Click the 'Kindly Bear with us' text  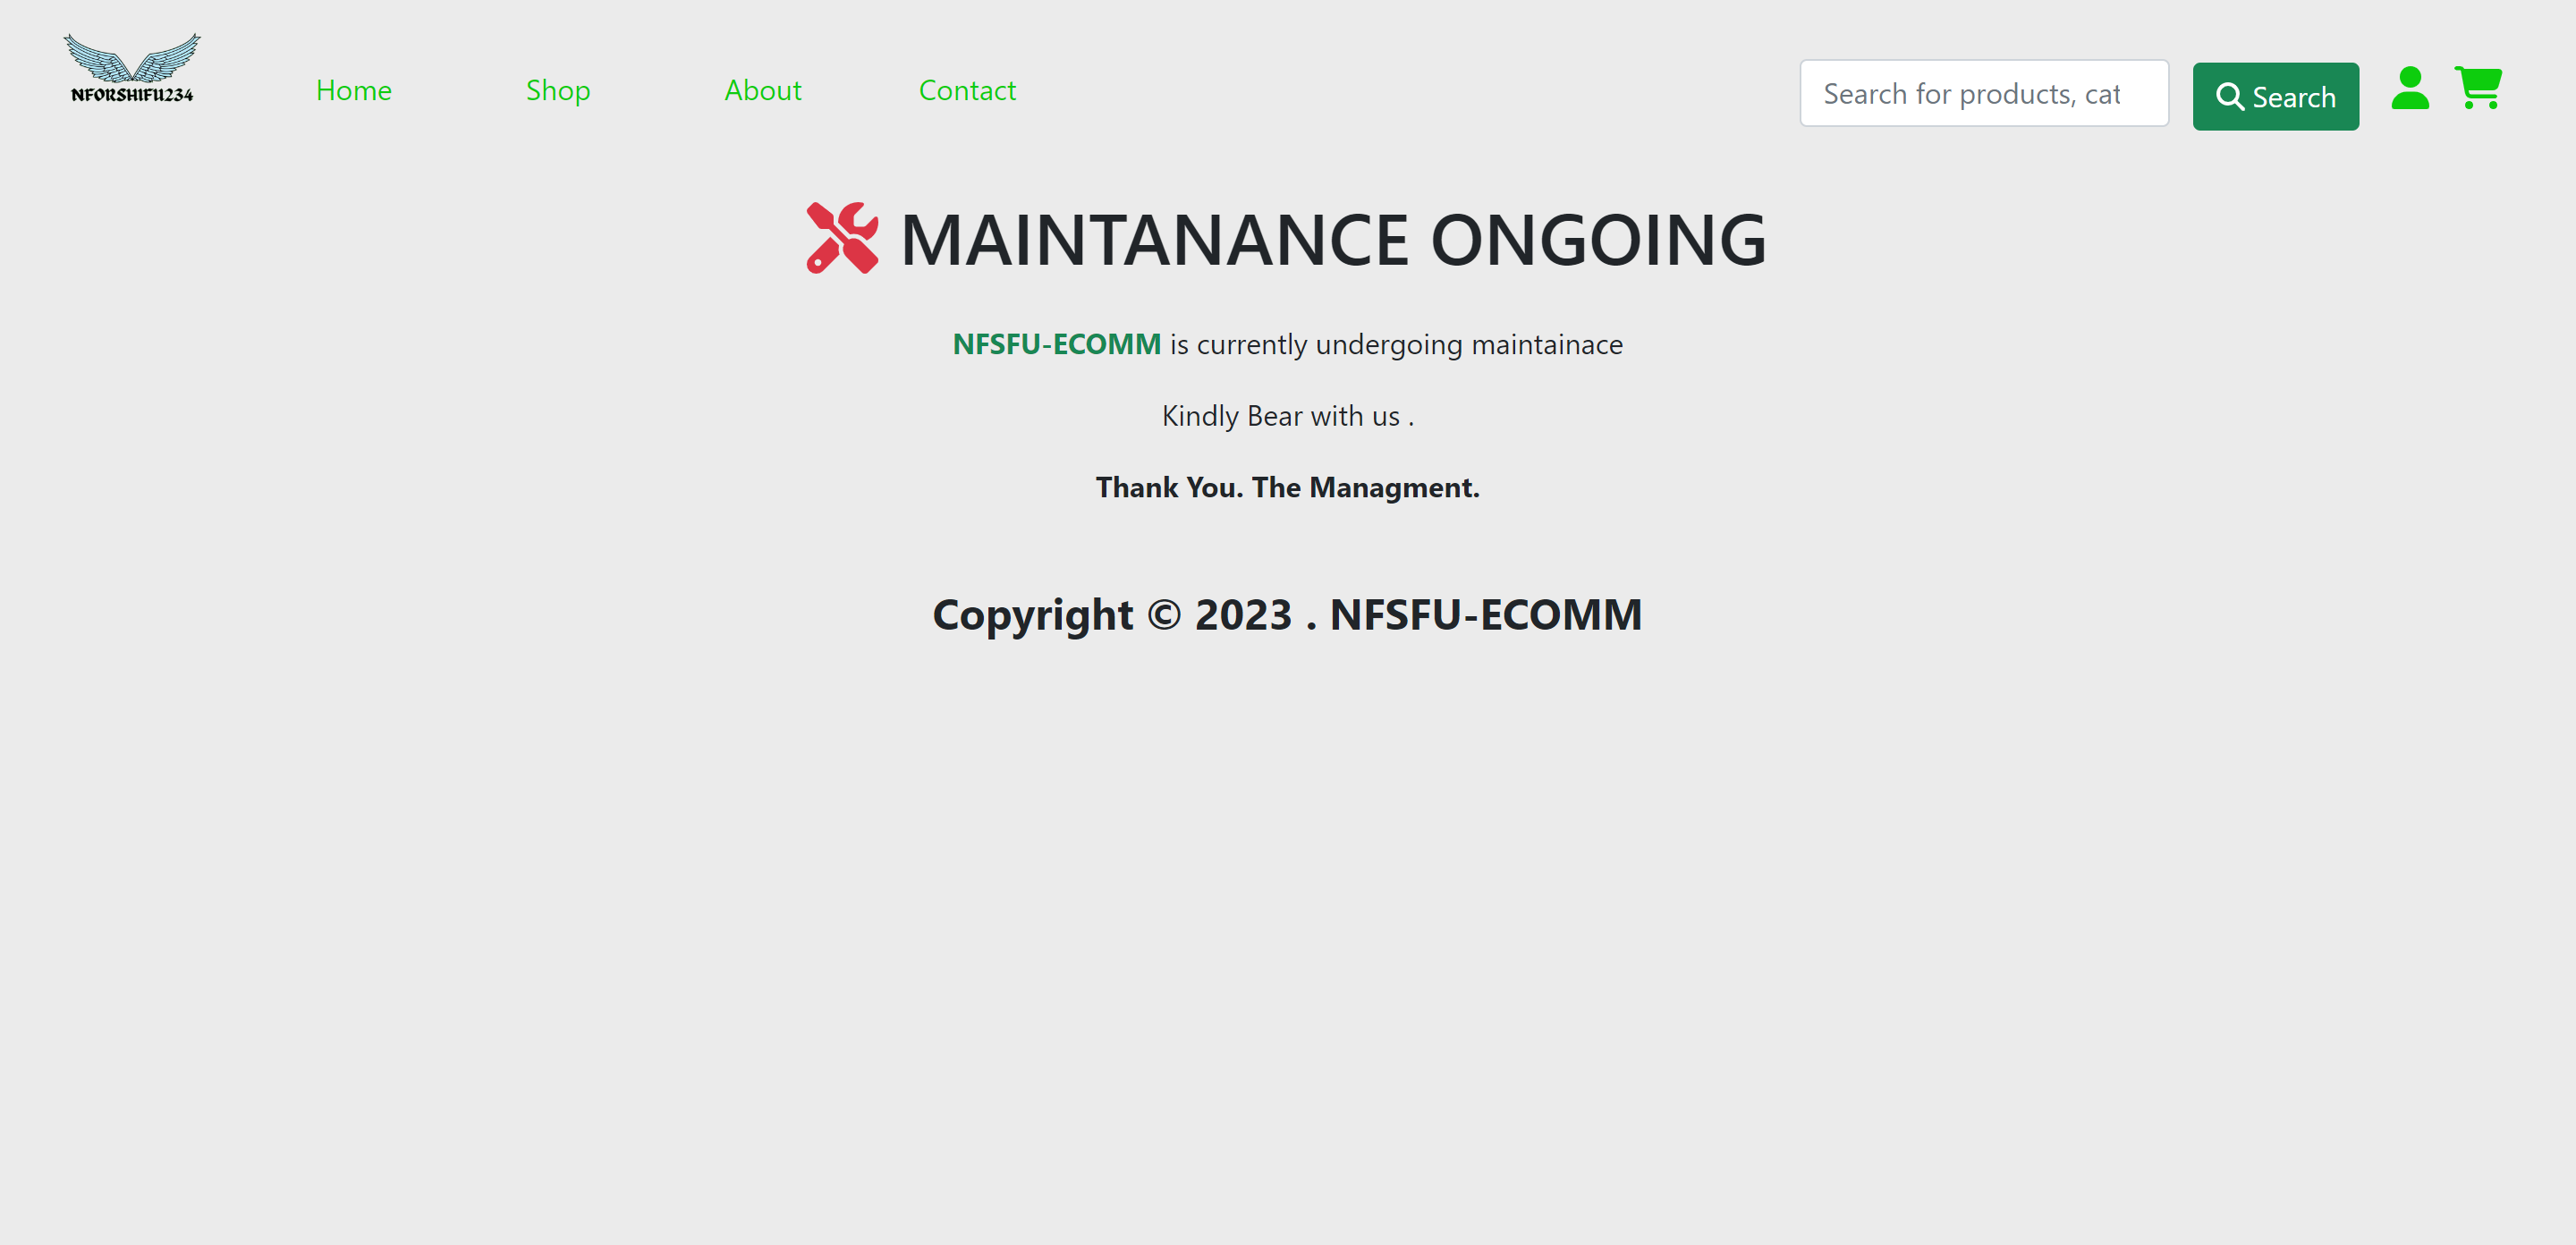(x=1287, y=416)
